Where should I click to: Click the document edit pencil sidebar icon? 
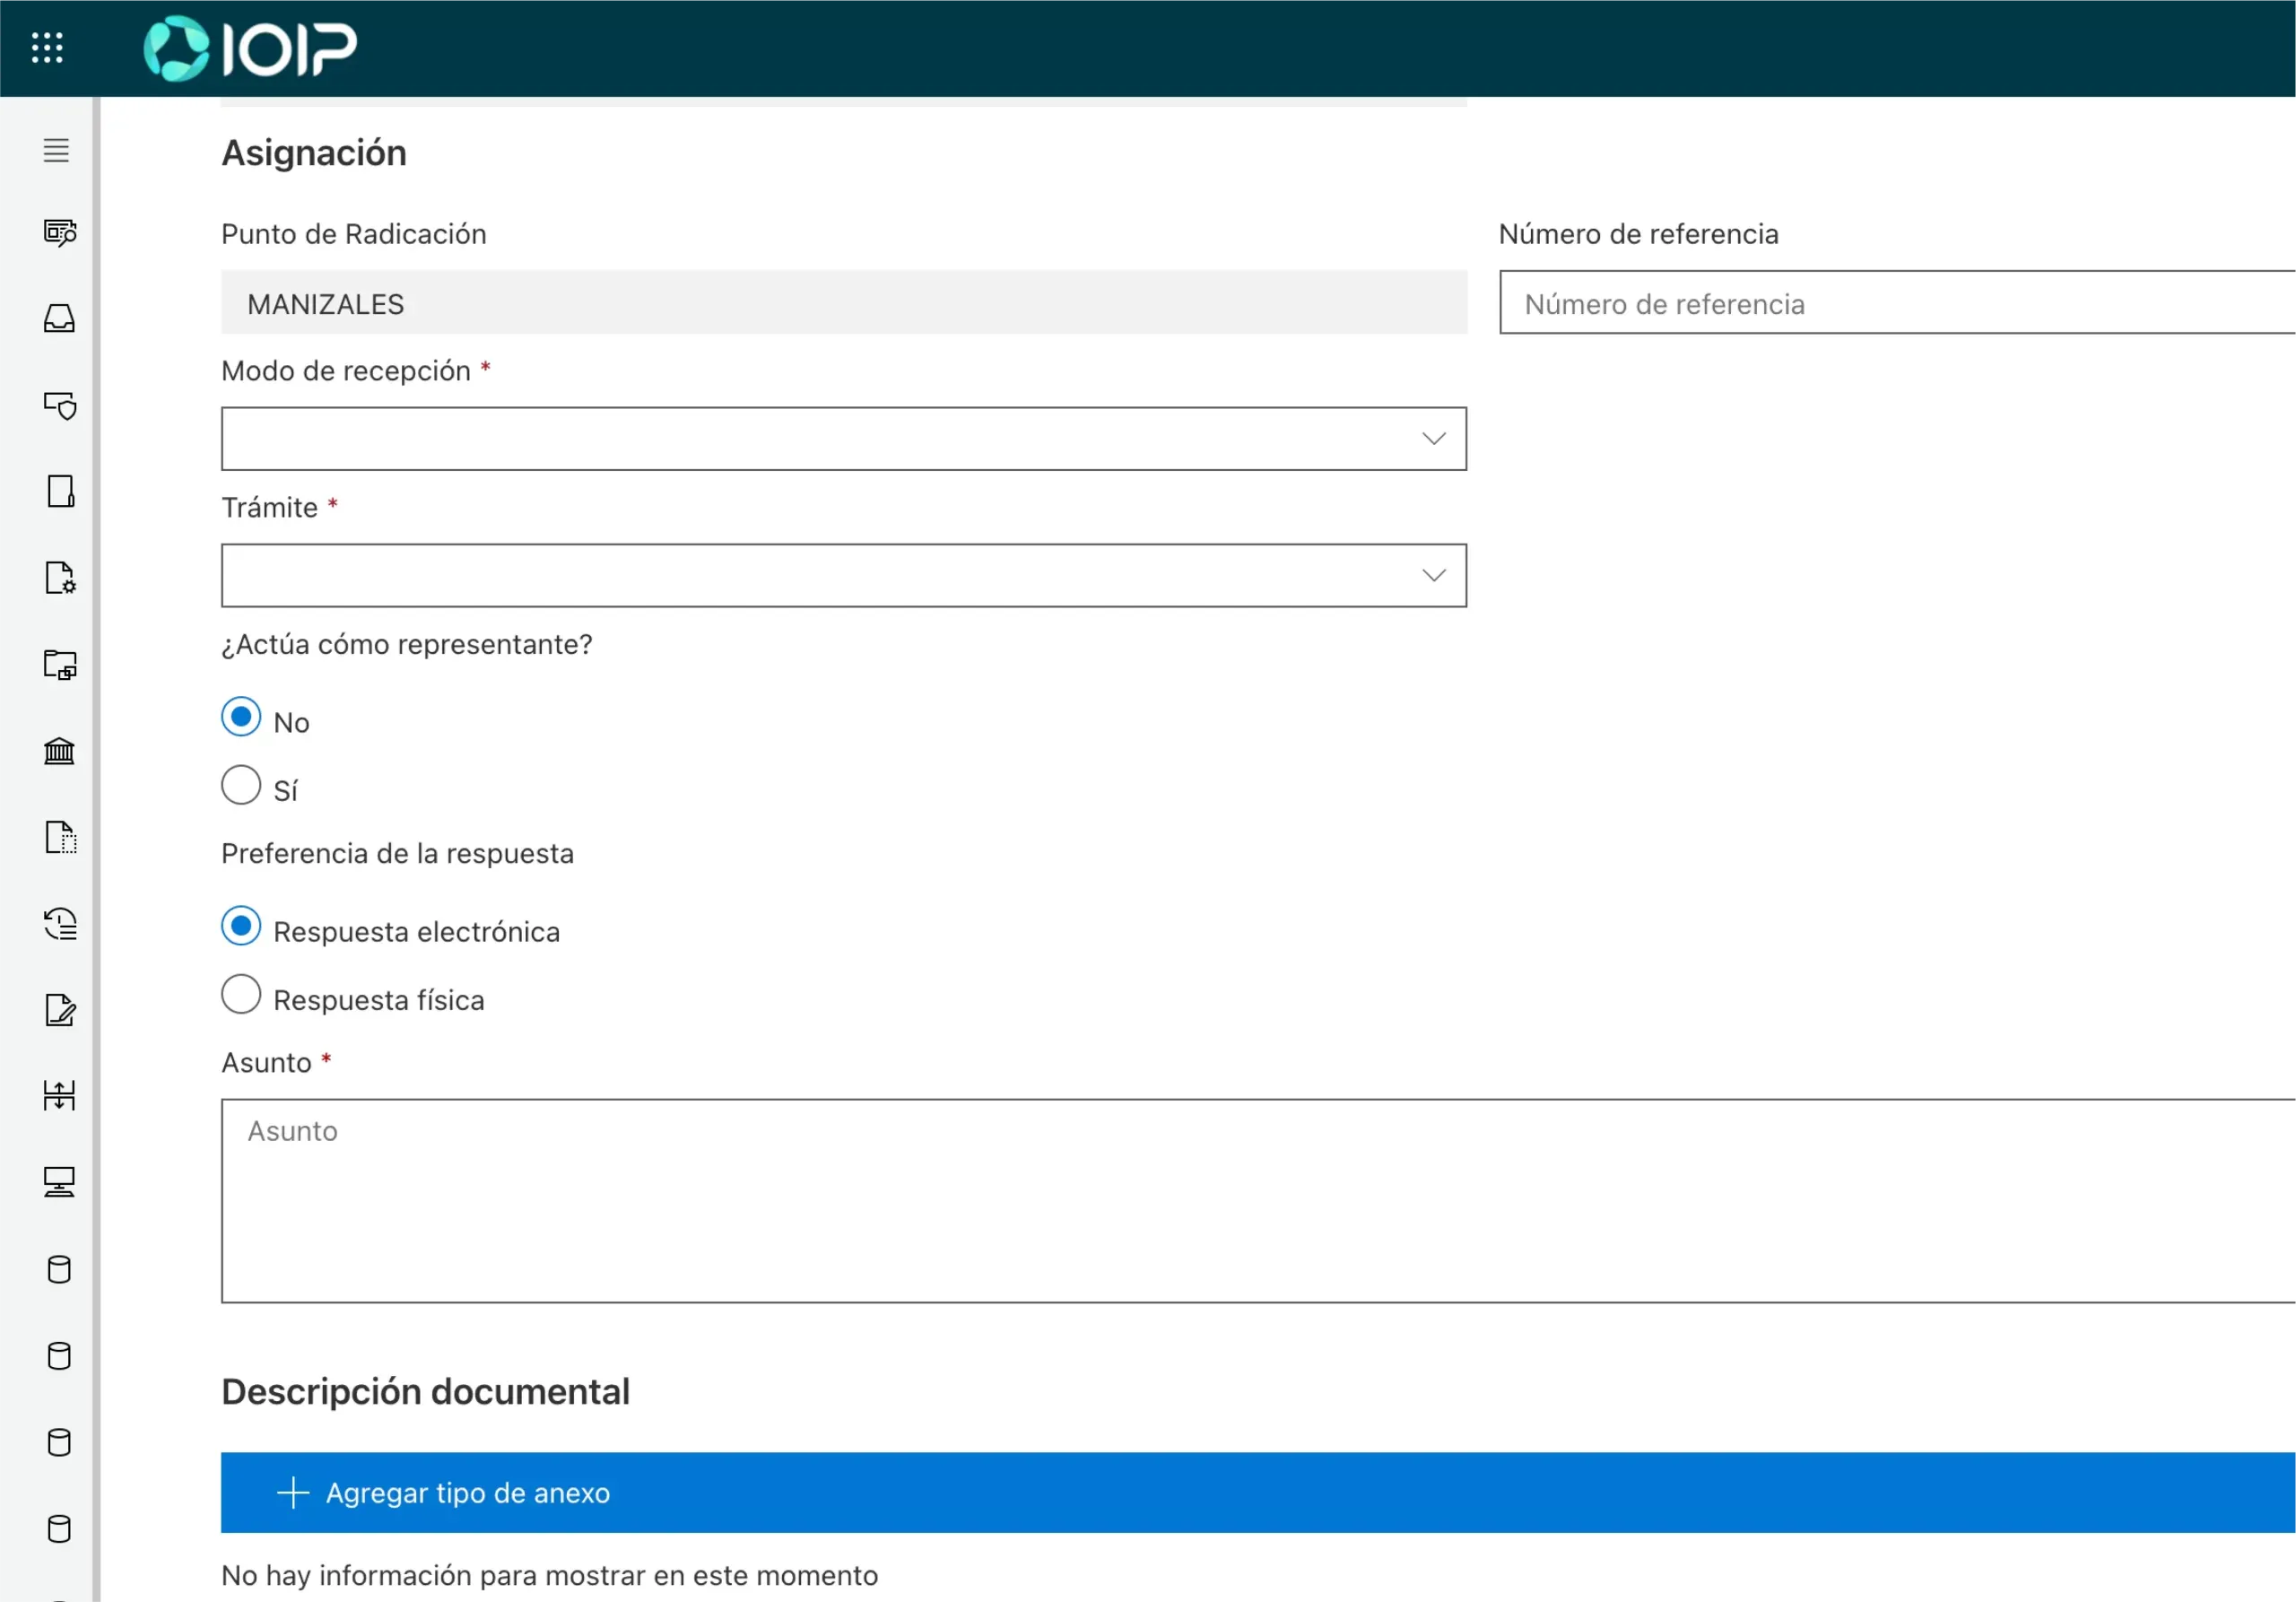coord(59,1010)
